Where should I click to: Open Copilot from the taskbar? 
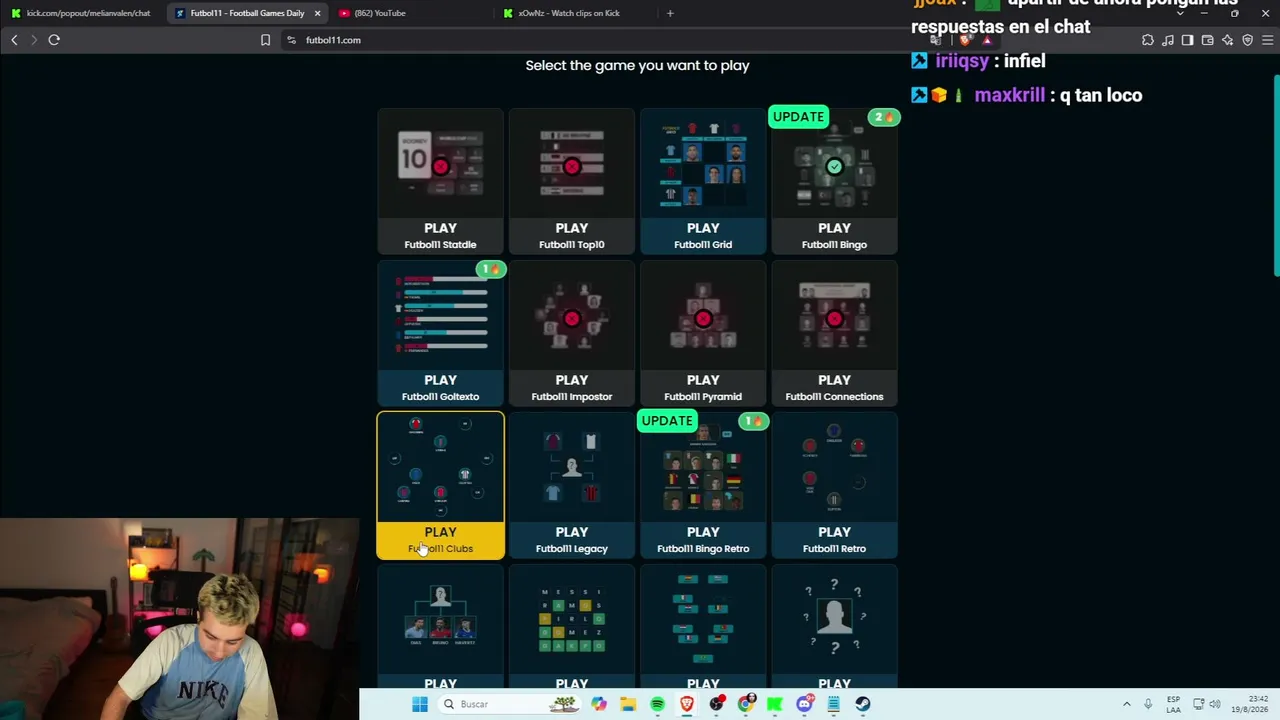[598, 704]
